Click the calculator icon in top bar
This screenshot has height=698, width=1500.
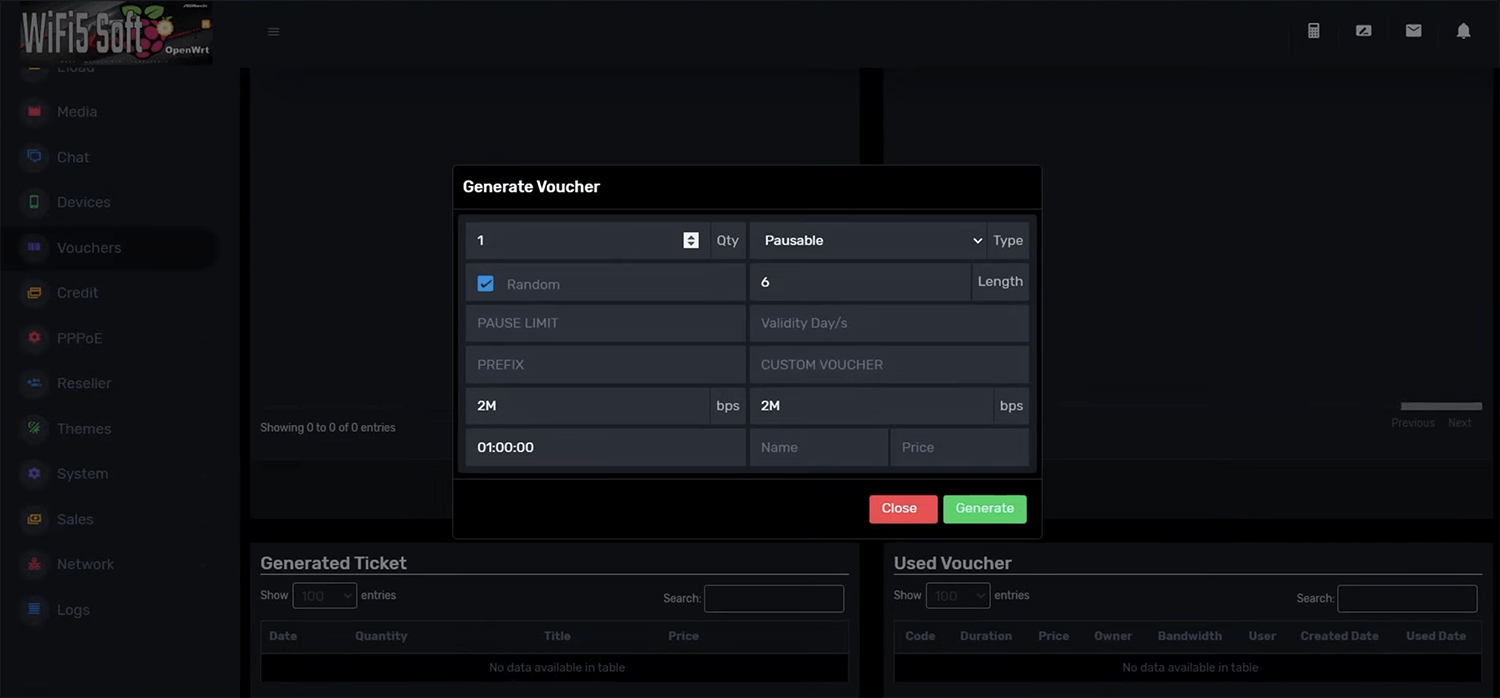[x=1314, y=31]
